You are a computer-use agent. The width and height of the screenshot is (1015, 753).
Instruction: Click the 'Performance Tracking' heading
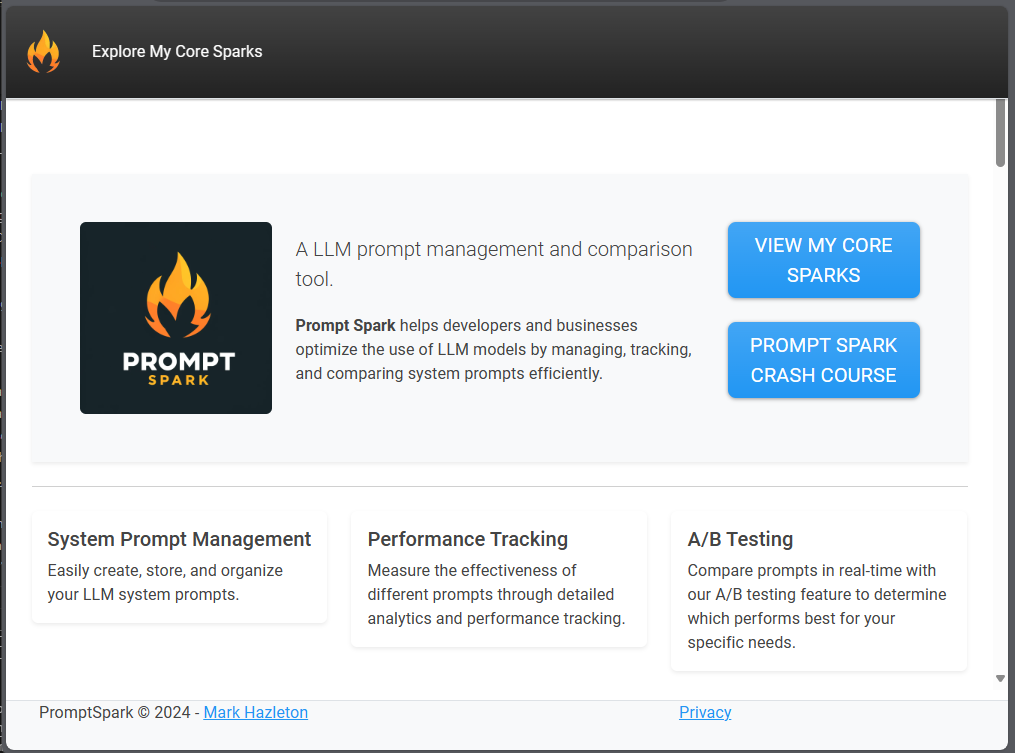467,539
